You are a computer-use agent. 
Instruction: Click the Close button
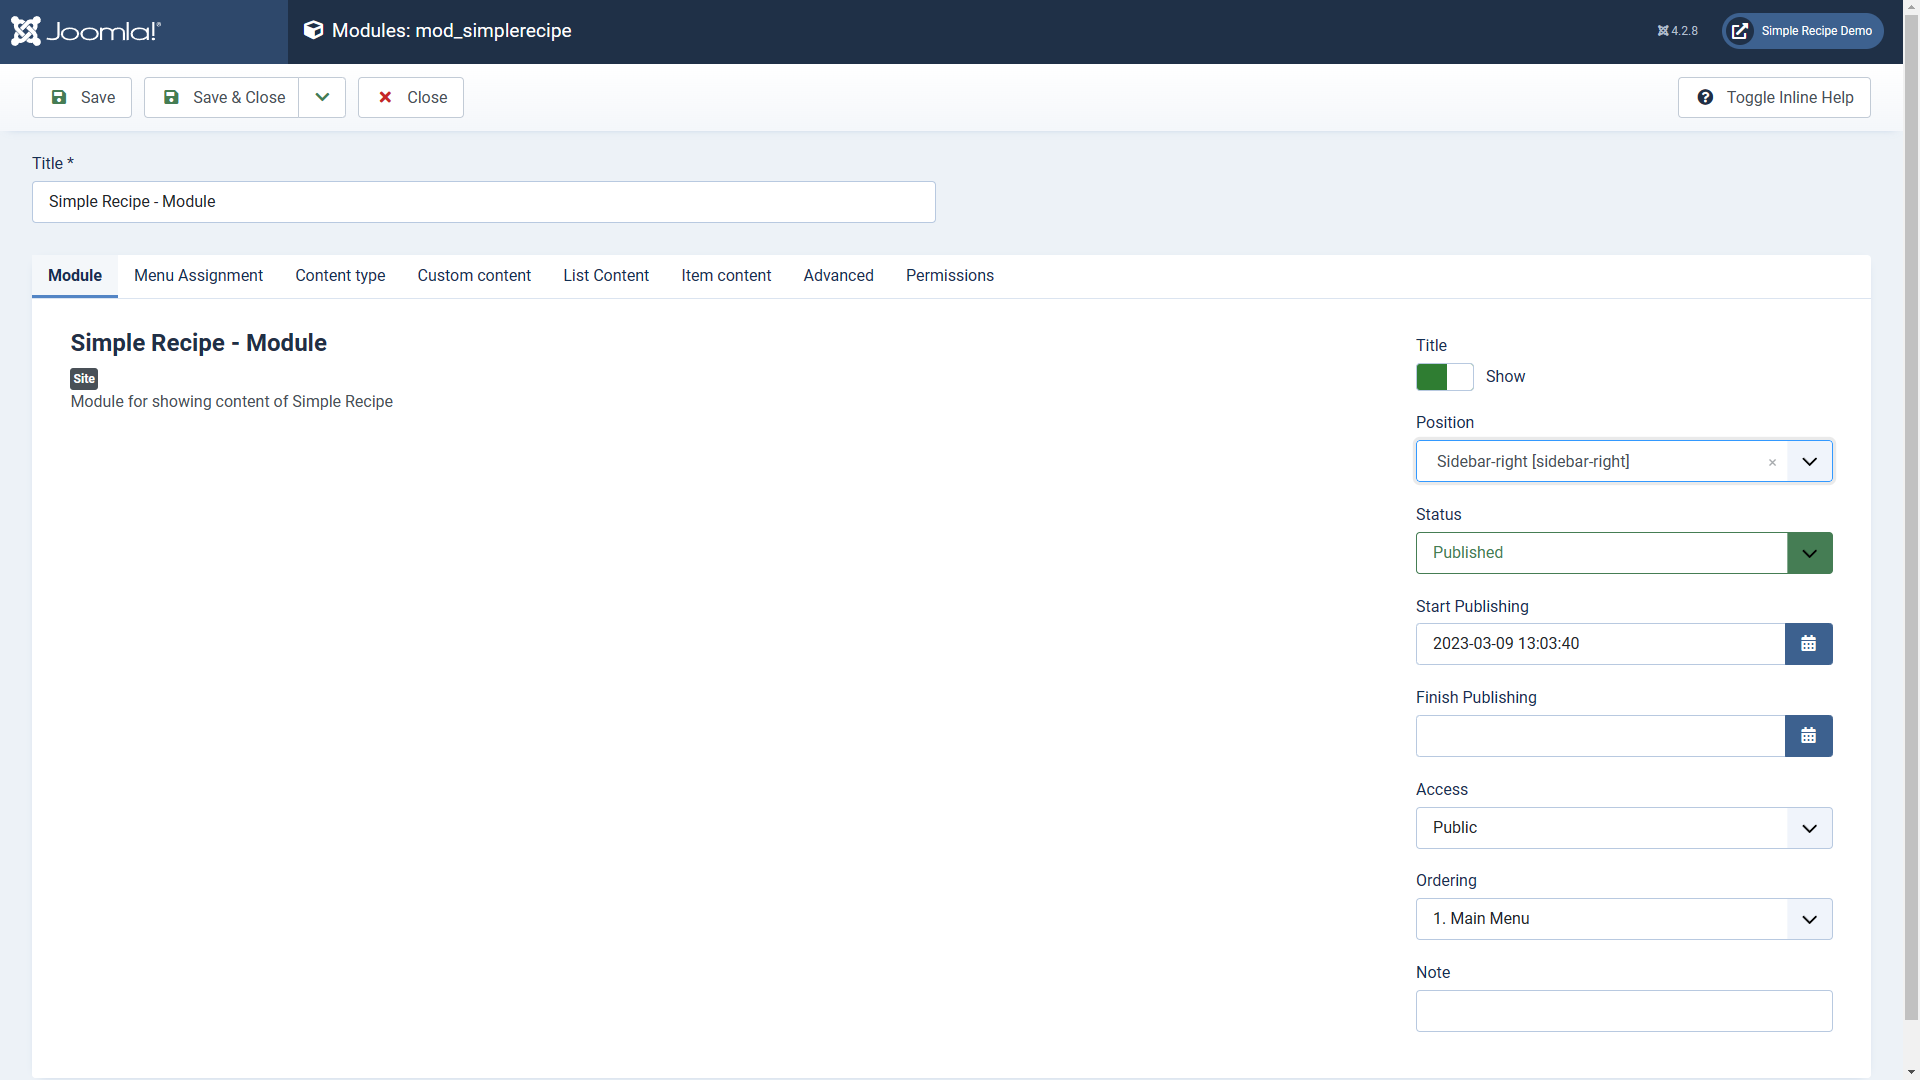tap(411, 97)
